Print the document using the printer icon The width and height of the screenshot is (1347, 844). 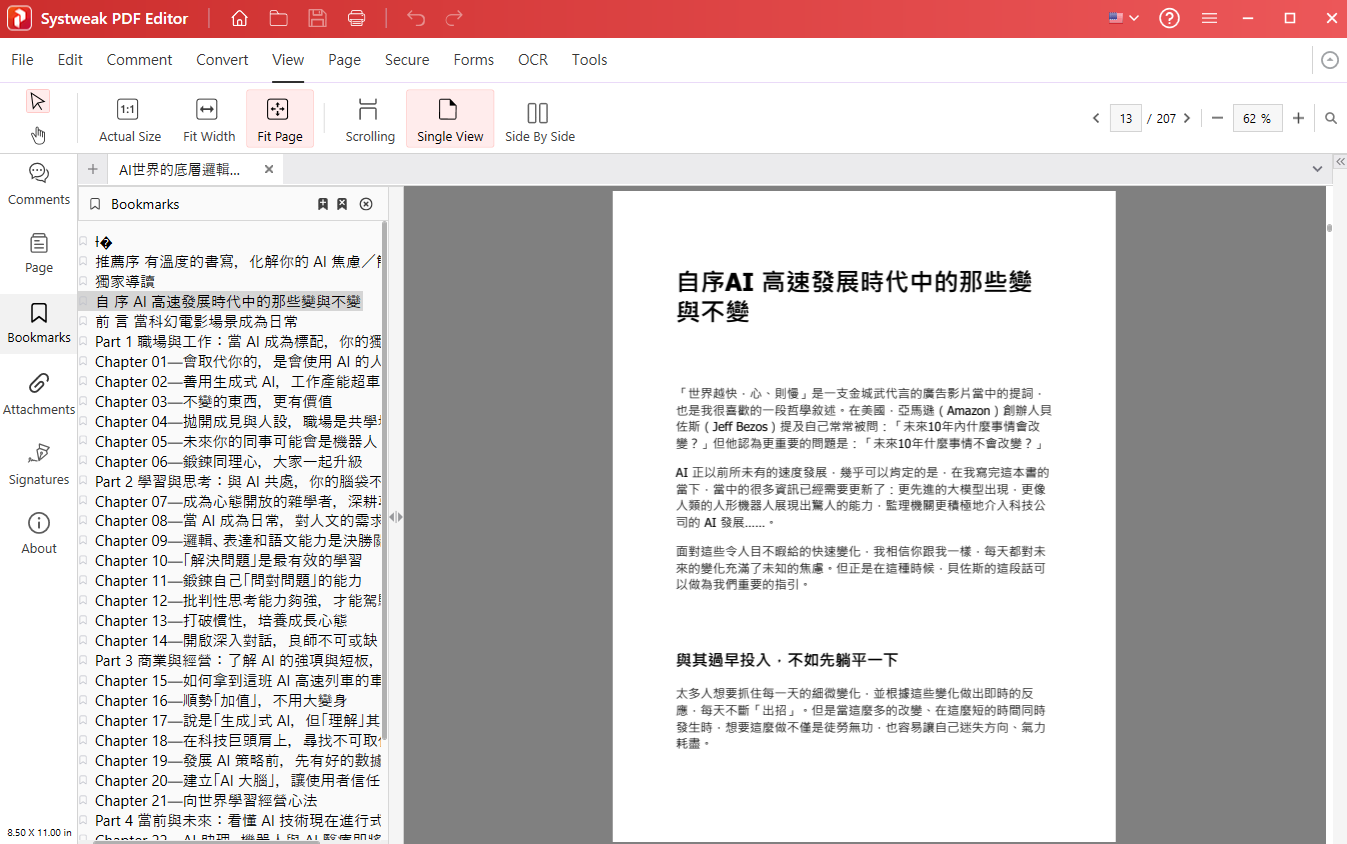[356, 19]
